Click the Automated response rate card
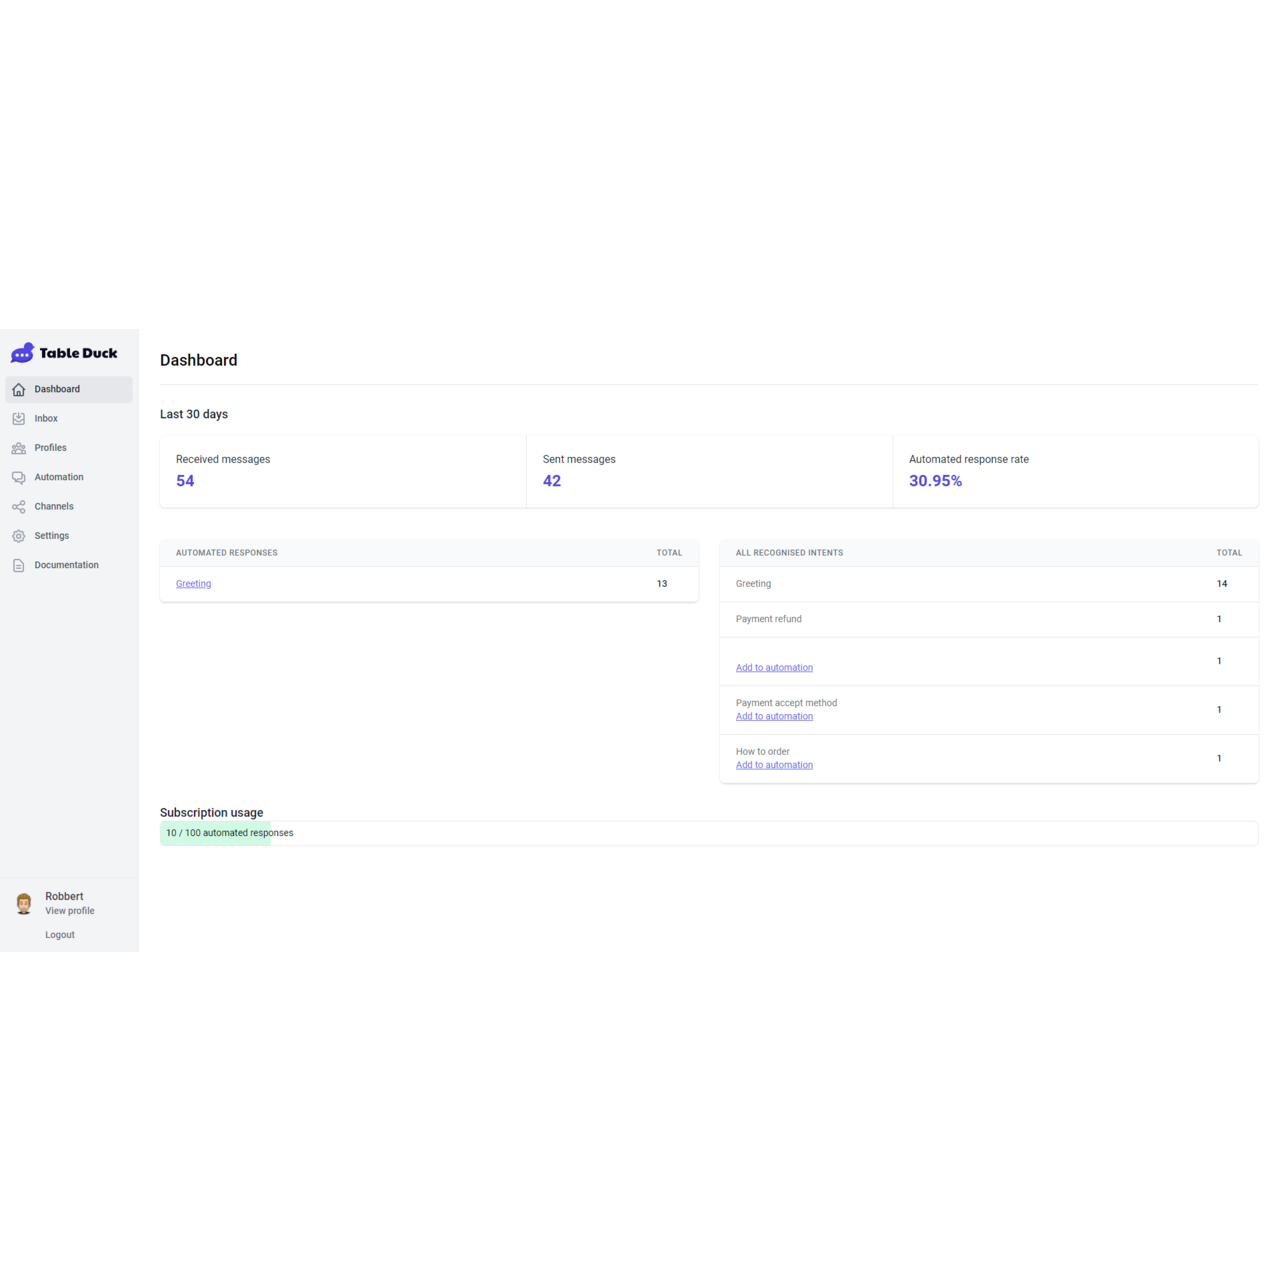Viewport: 1280px width, 1280px height. 1075,471
